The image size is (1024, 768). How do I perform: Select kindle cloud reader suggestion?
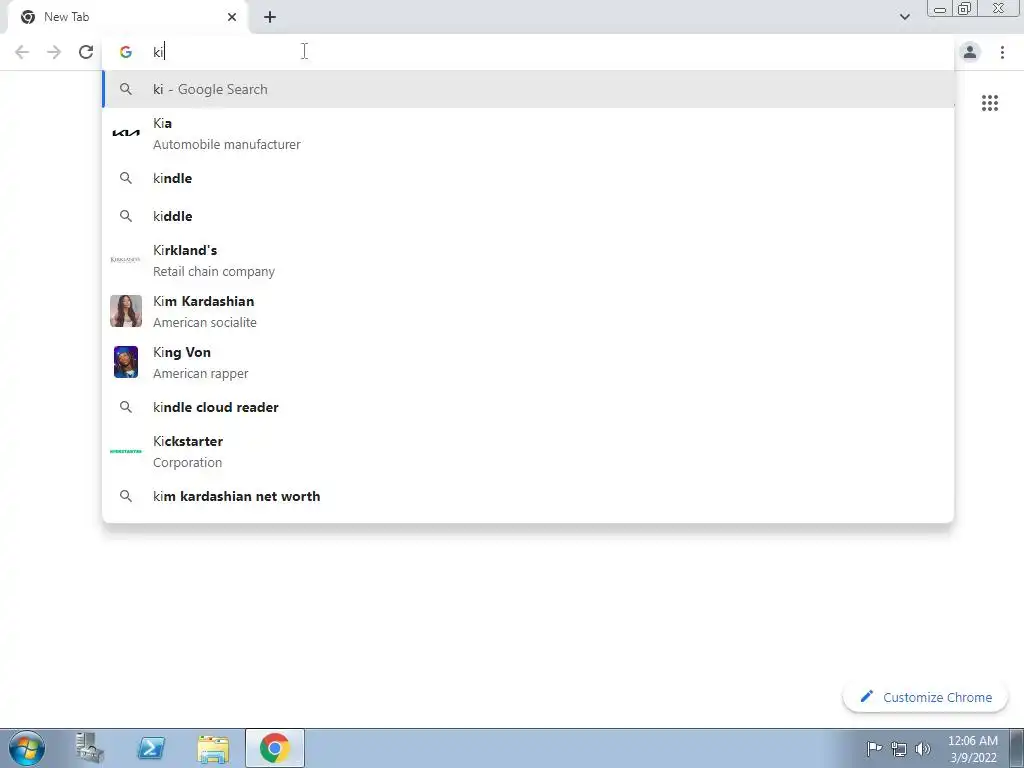[x=528, y=408]
